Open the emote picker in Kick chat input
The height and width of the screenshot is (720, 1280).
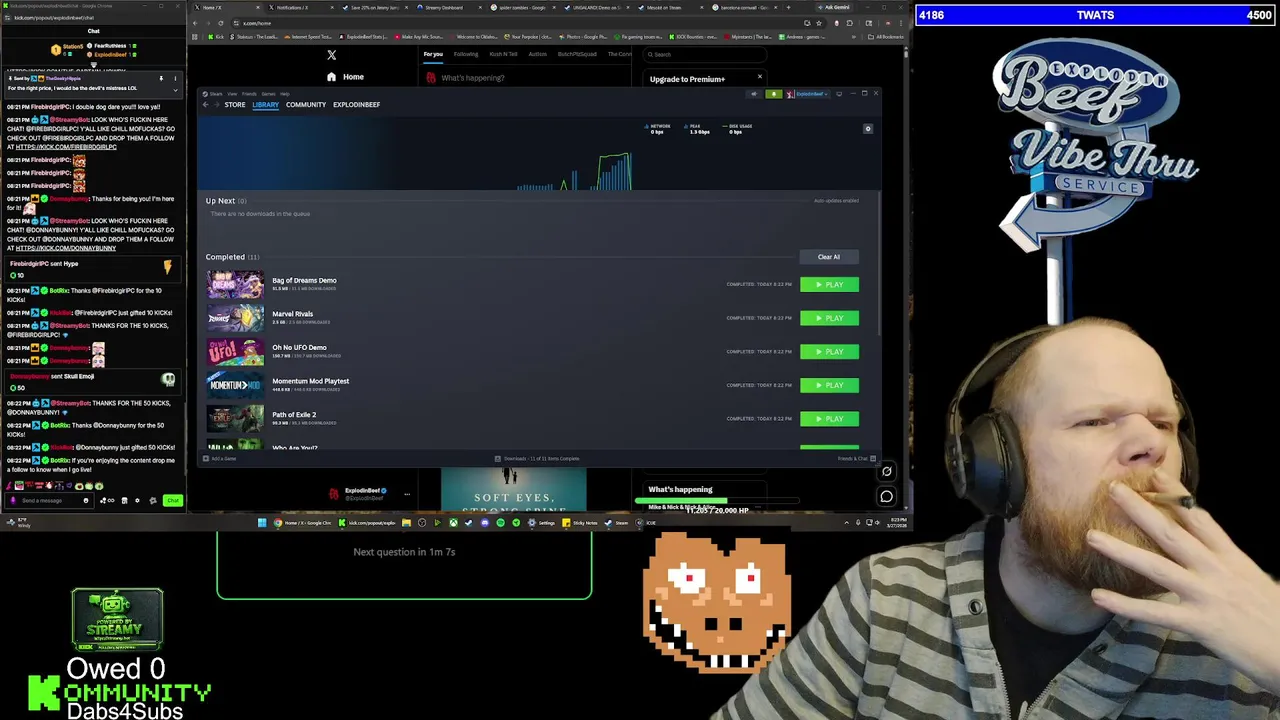pyautogui.click(x=86, y=501)
